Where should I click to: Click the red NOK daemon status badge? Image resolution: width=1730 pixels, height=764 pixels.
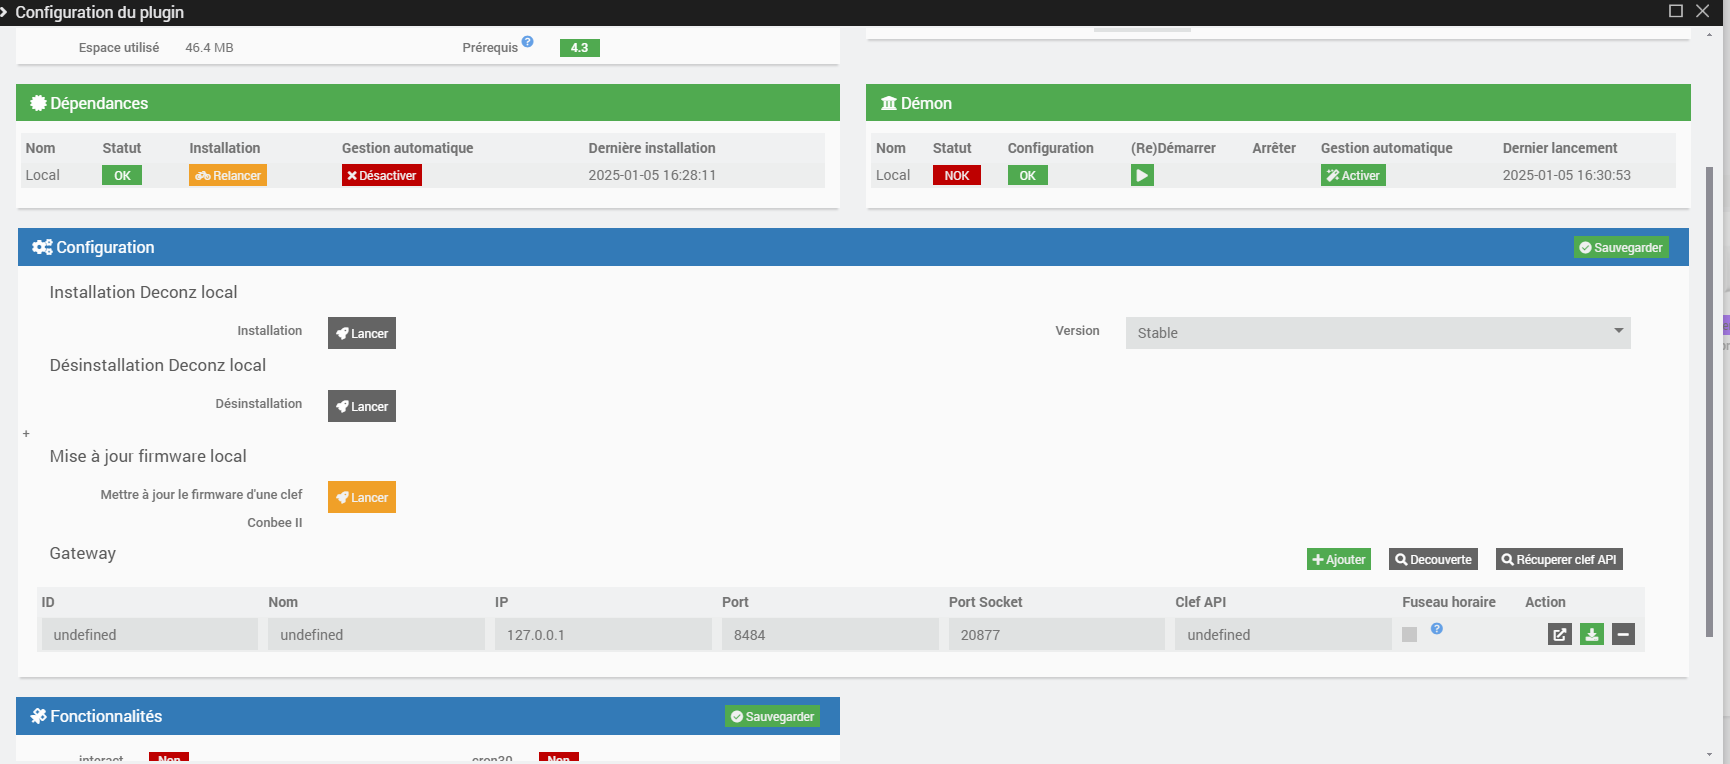[957, 175]
